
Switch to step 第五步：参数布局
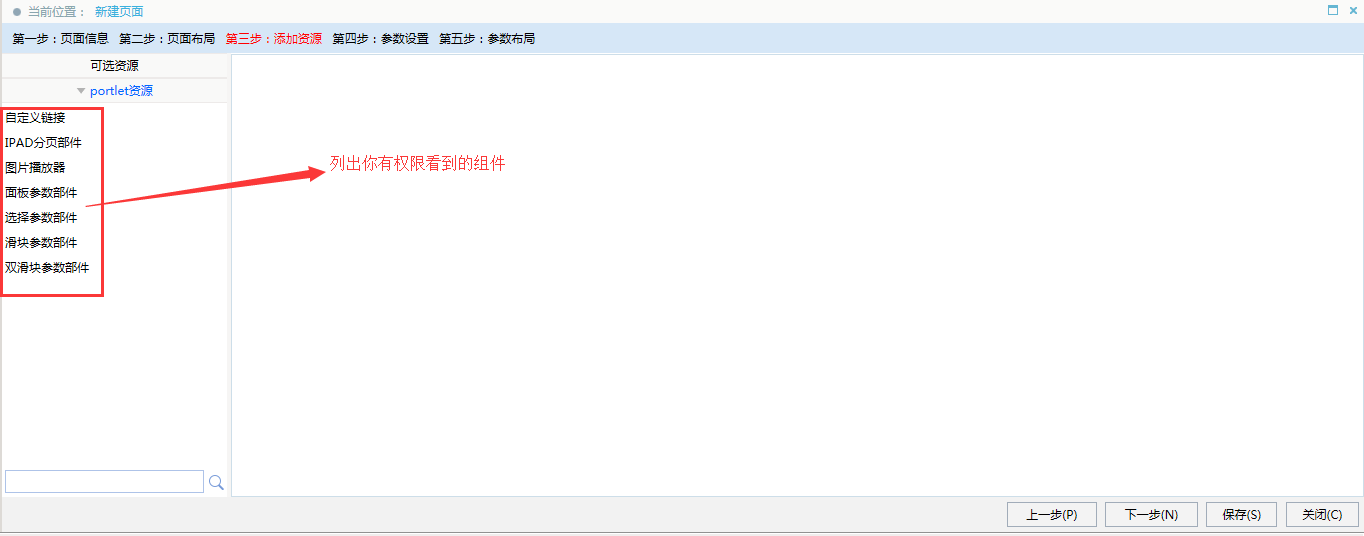[487, 39]
